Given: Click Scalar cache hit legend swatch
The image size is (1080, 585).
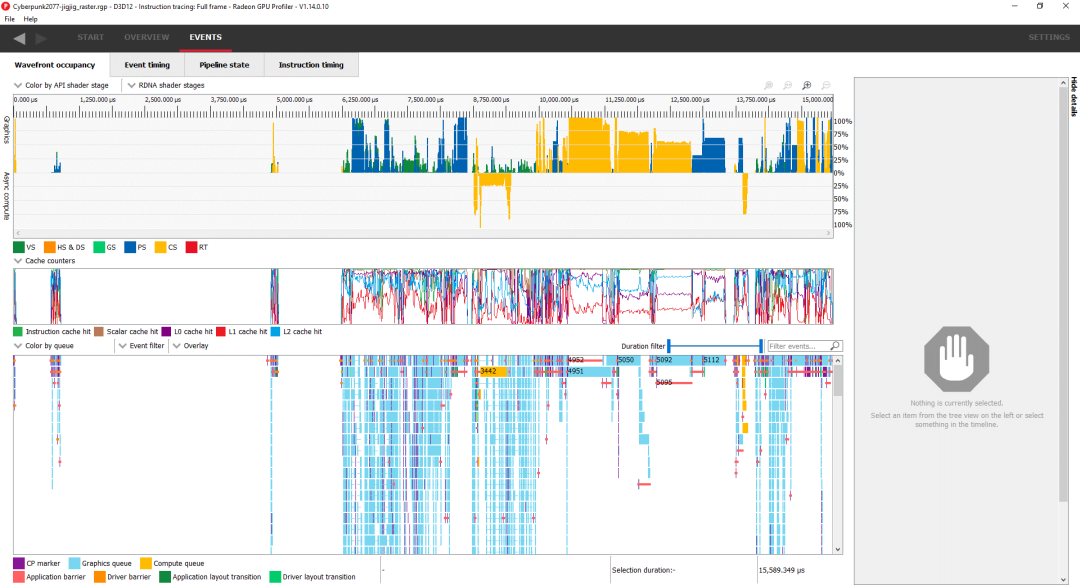Looking at the screenshot, I should tap(98, 331).
